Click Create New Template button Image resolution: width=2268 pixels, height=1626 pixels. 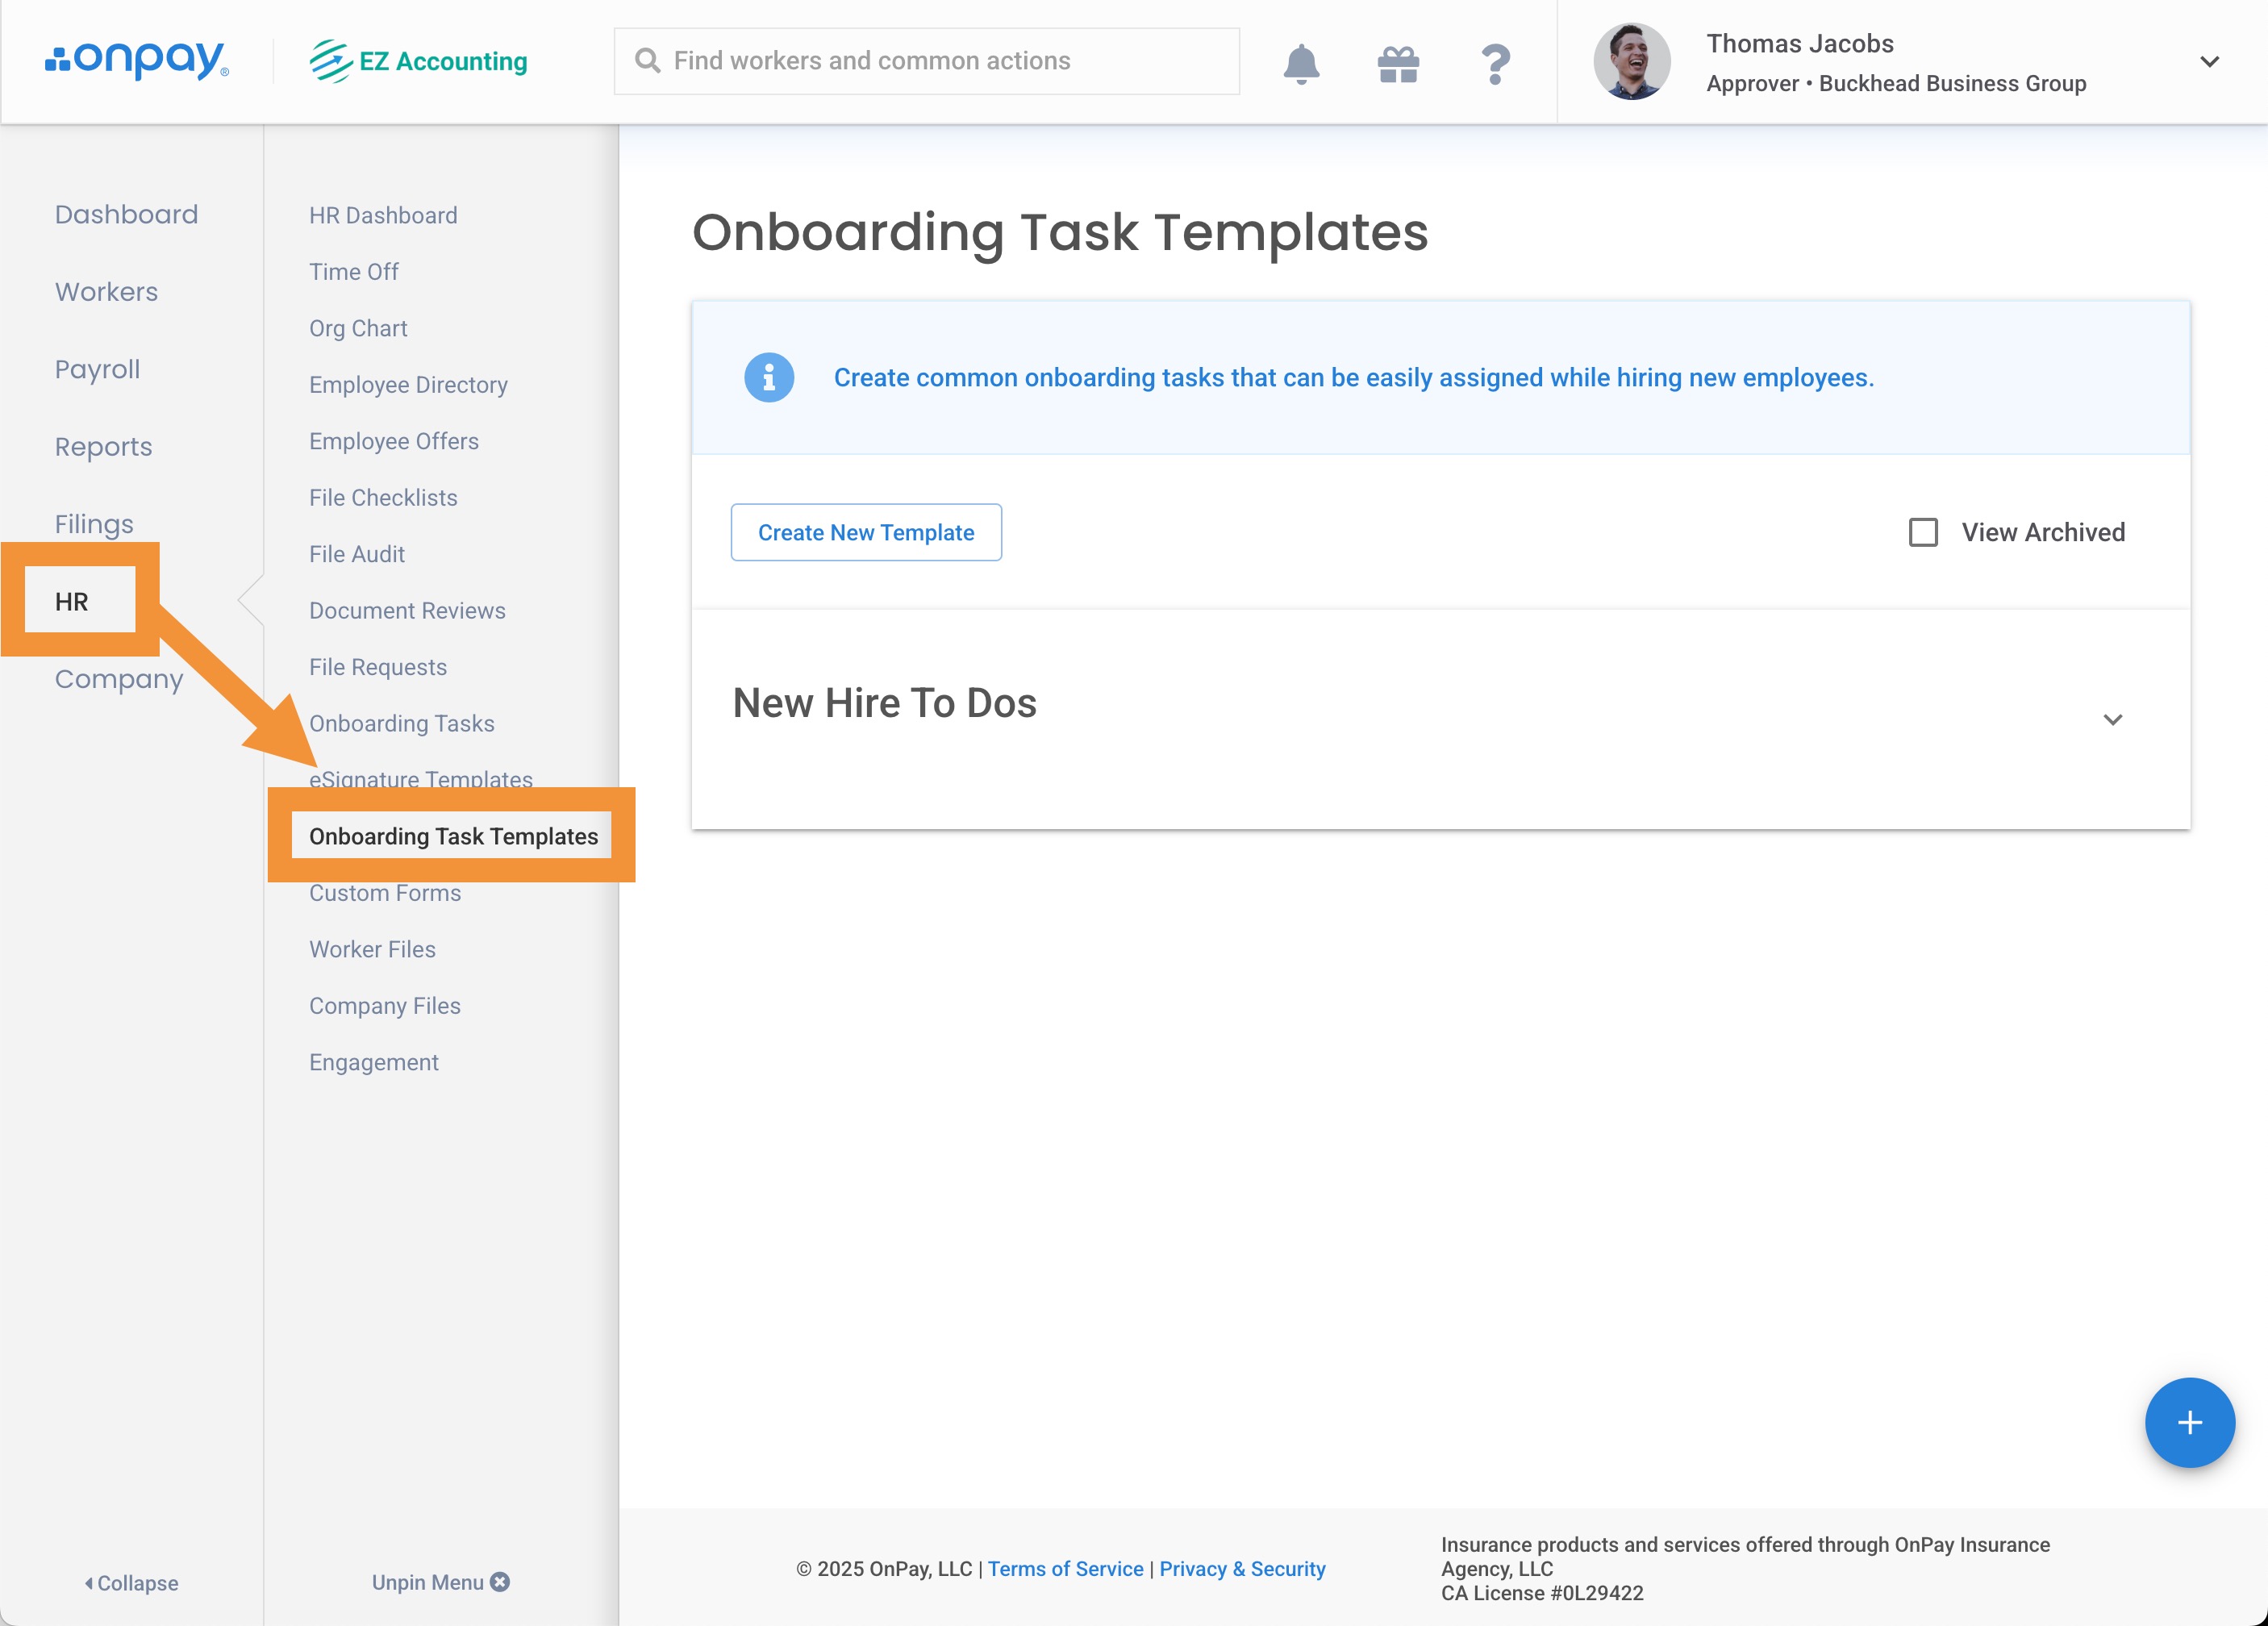click(866, 532)
